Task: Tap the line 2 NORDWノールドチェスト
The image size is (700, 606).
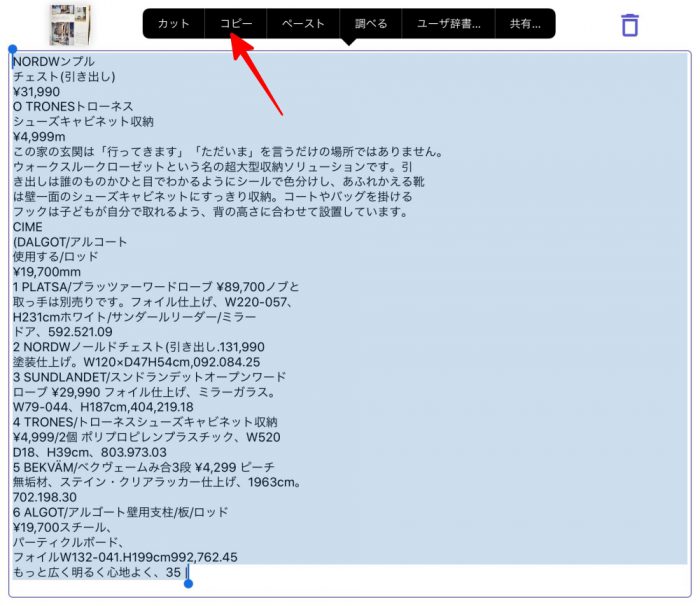Action: pyautogui.click(x=139, y=347)
